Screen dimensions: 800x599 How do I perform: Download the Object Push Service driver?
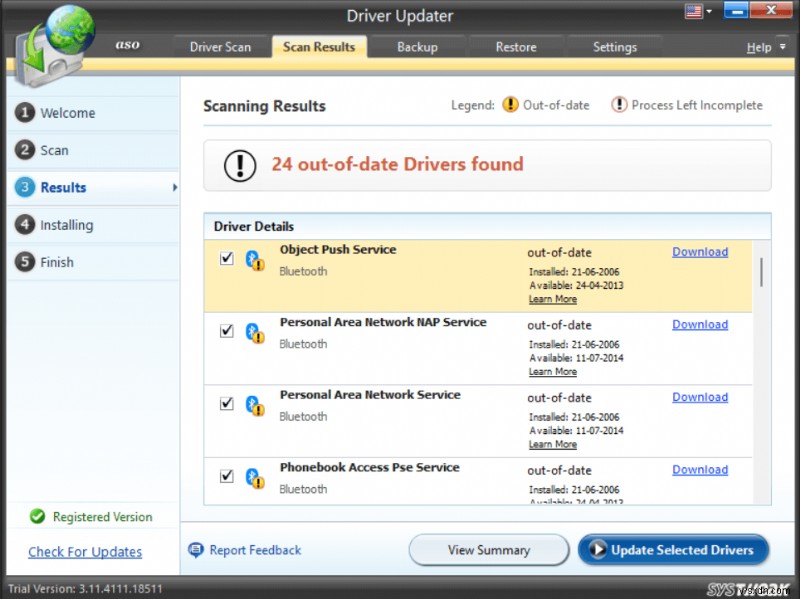pos(700,252)
